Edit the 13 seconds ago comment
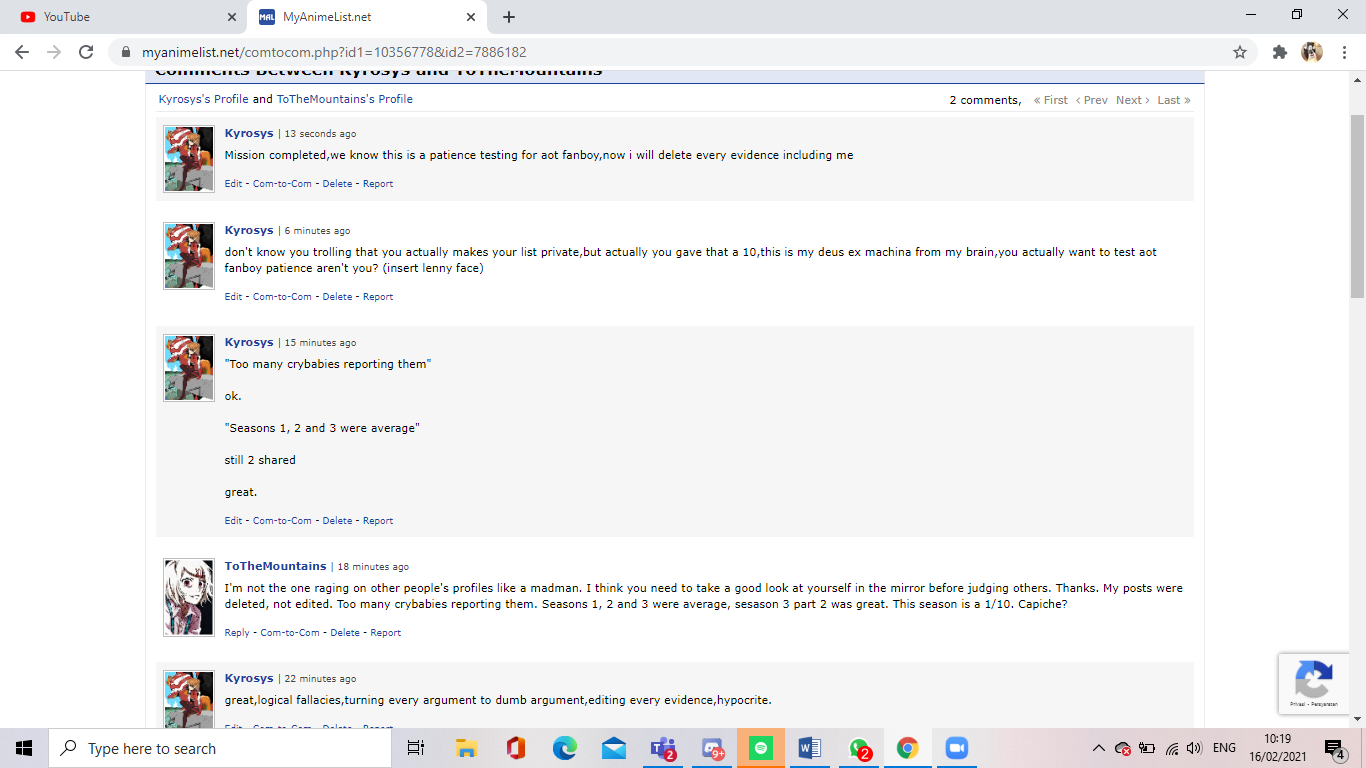The image size is (1366, 768). [233, 184]
